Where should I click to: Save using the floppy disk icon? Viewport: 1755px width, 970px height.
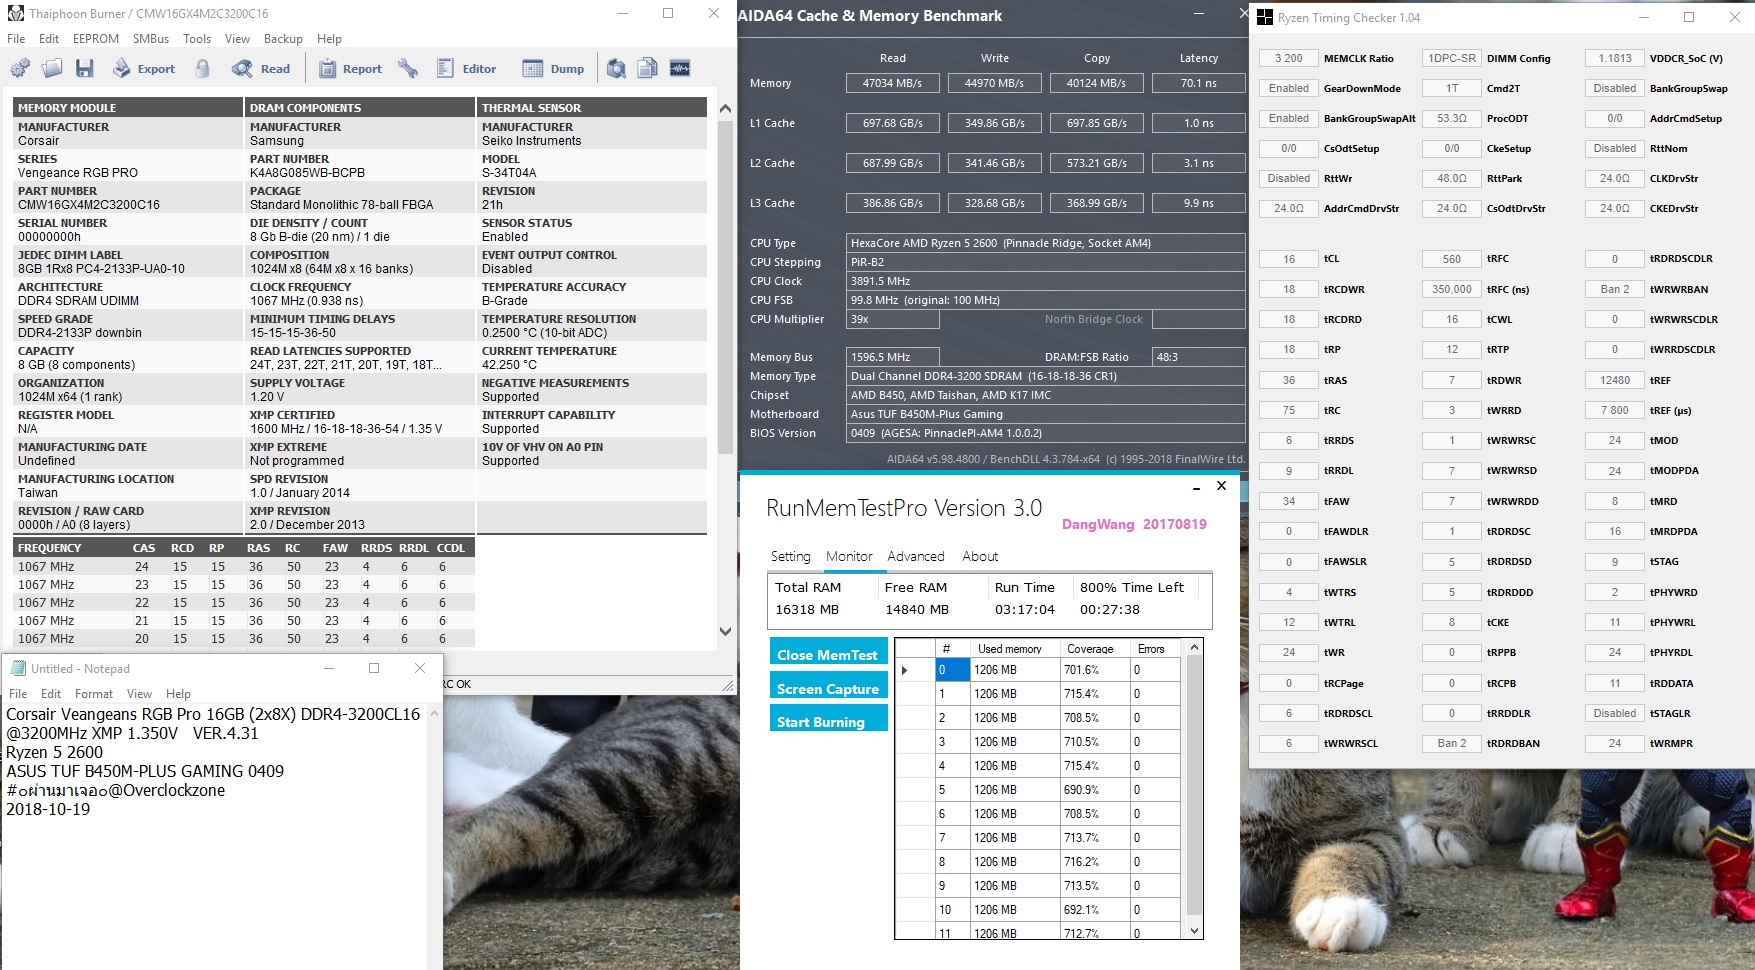point(85,68)
